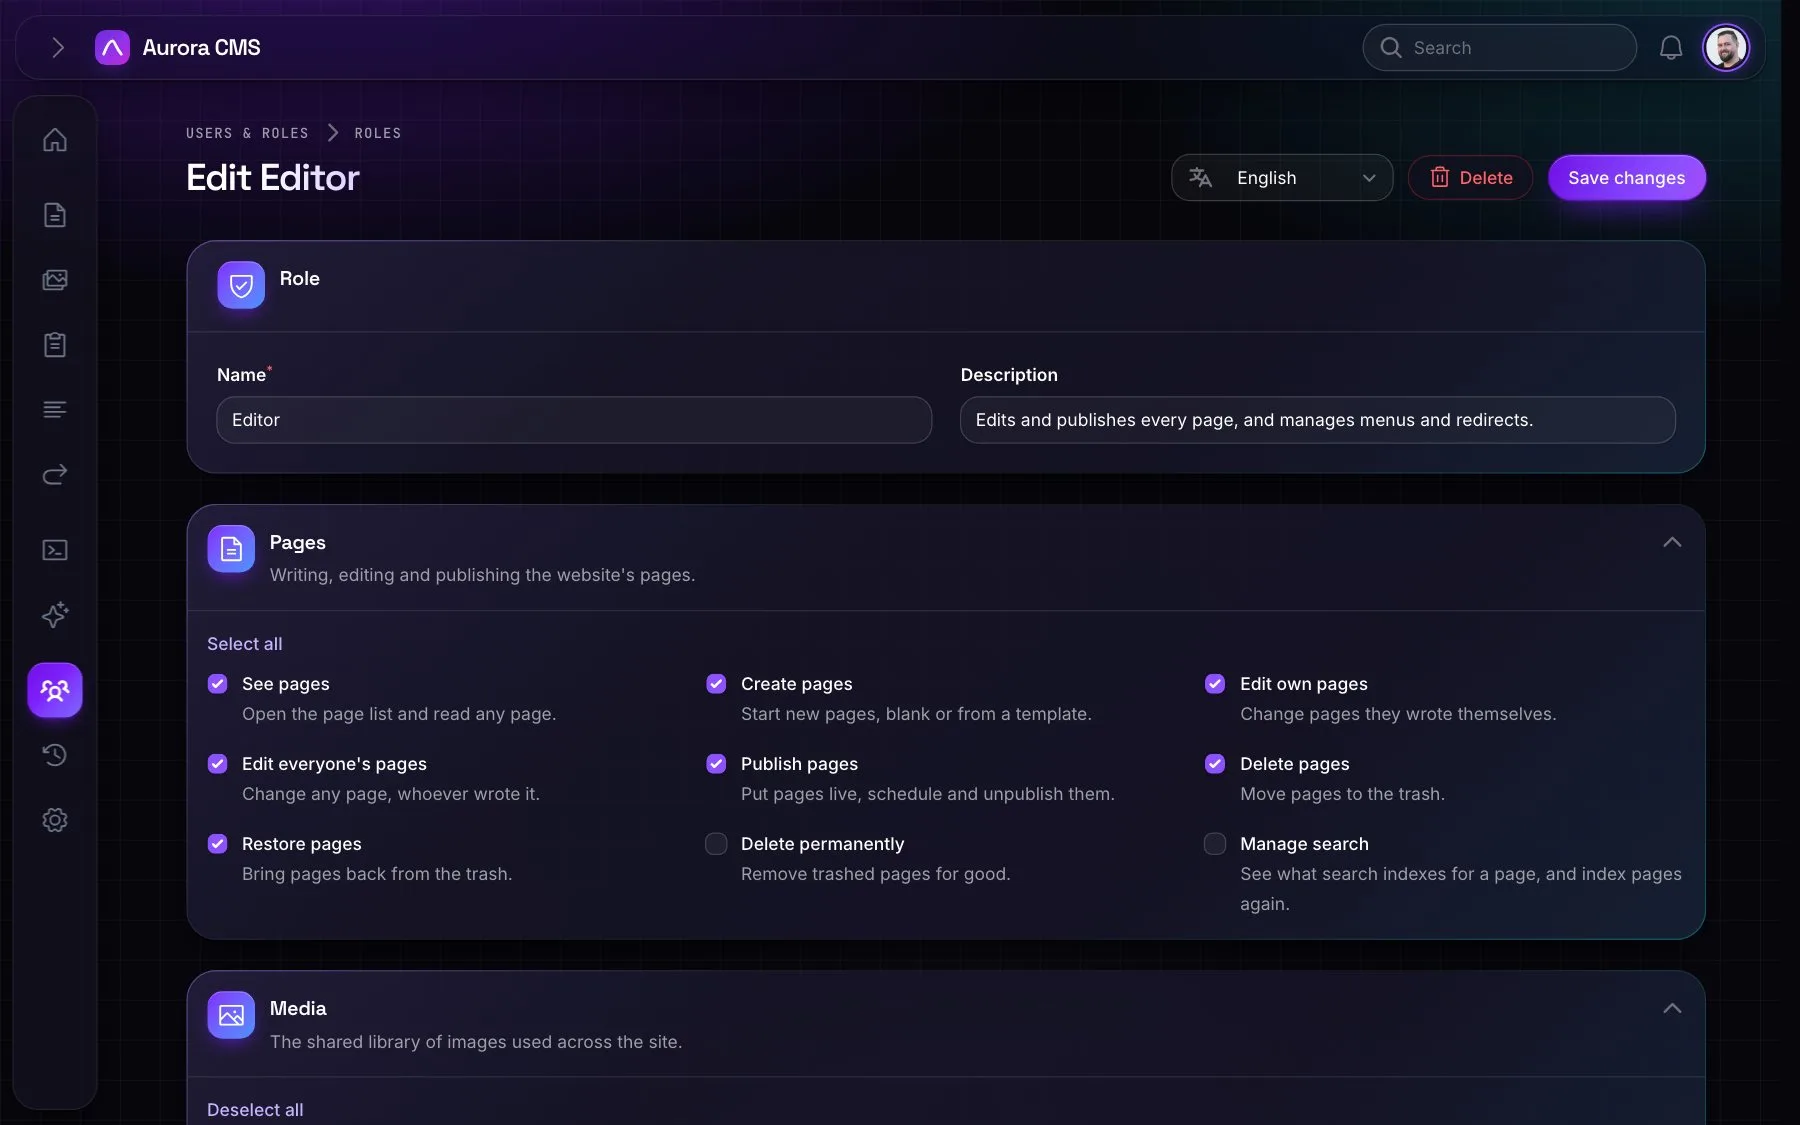Uncheck Edit own pages permission
Screen dimensions: 1800x1125
point(1215,684)
